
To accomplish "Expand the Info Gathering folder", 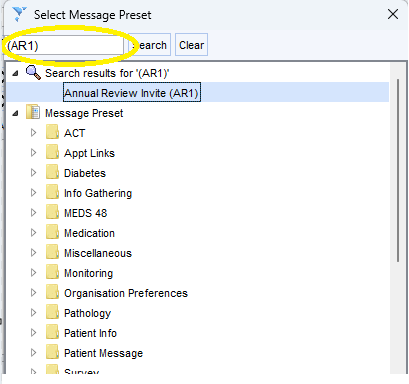I will 33,193.
